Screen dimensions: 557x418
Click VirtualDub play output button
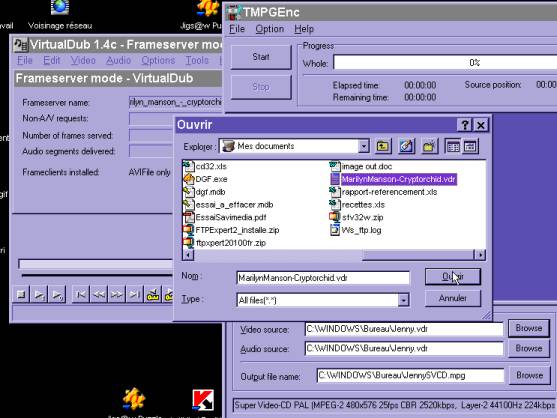point(57,294)
